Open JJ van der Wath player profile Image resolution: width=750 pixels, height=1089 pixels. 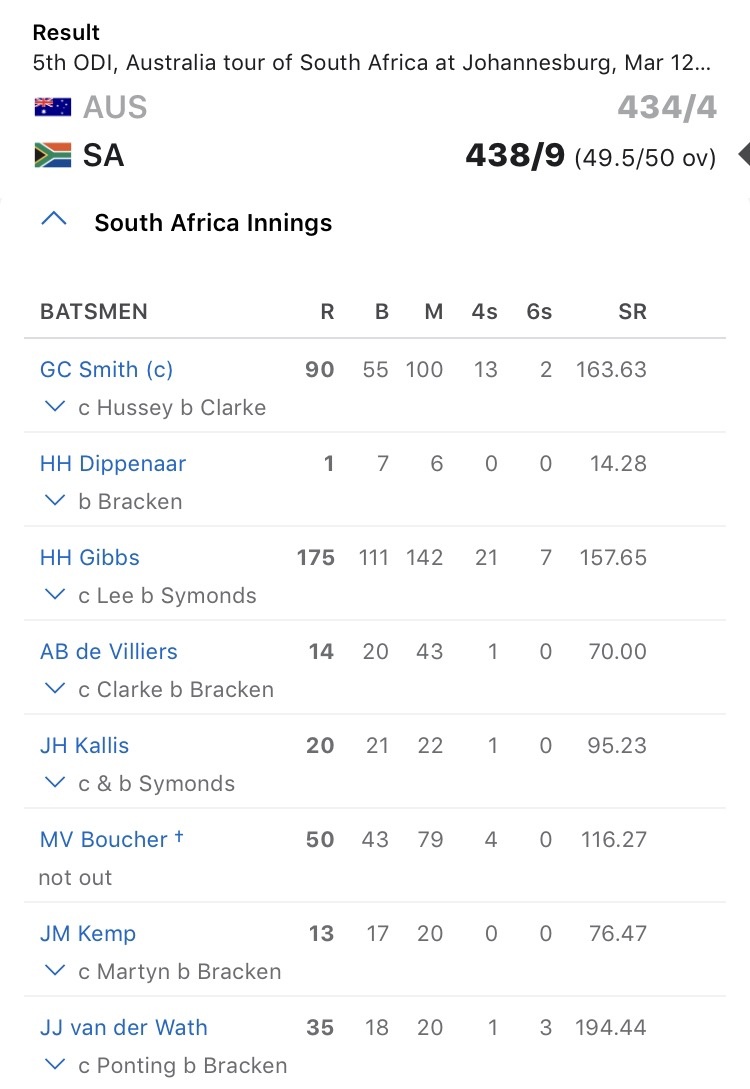[124, 1027]
